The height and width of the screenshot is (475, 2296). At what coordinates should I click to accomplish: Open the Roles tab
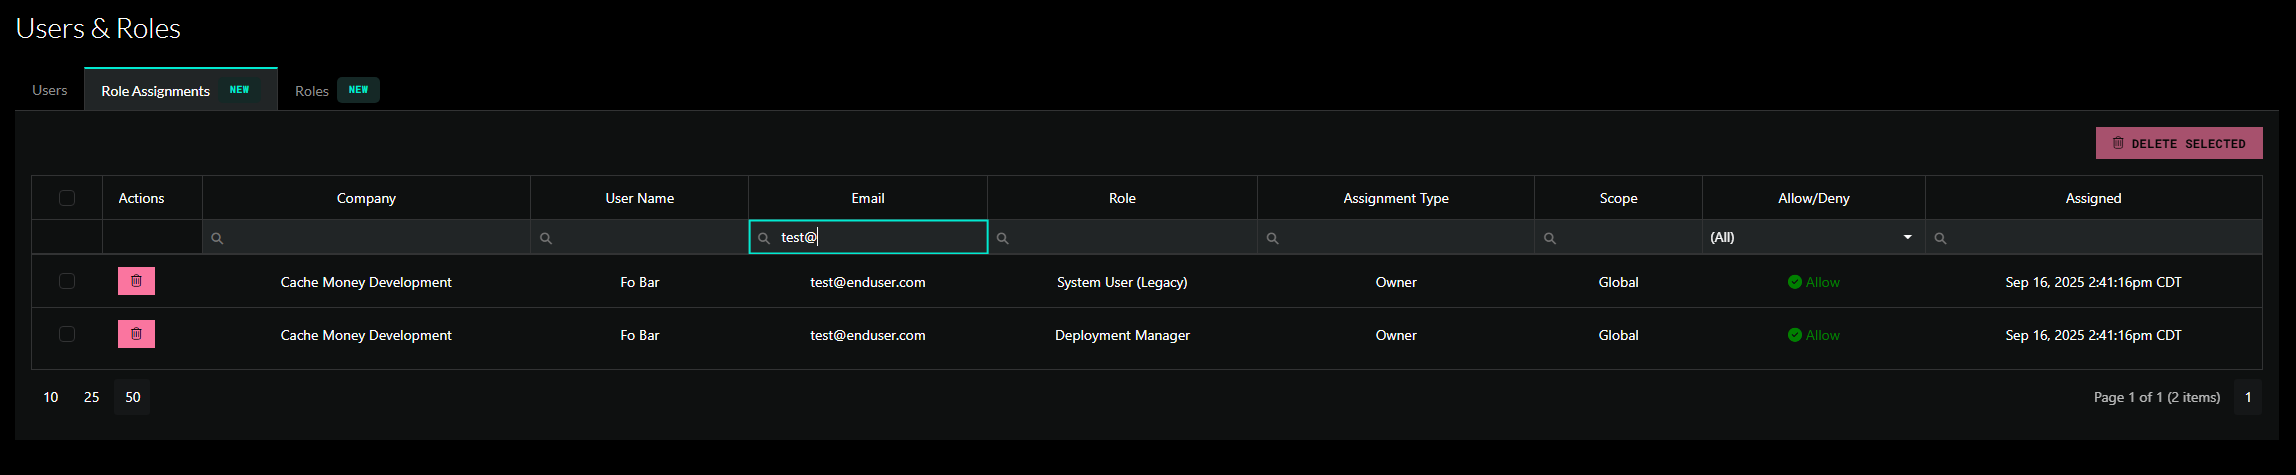pyautogui.click(x=312, y=91)
